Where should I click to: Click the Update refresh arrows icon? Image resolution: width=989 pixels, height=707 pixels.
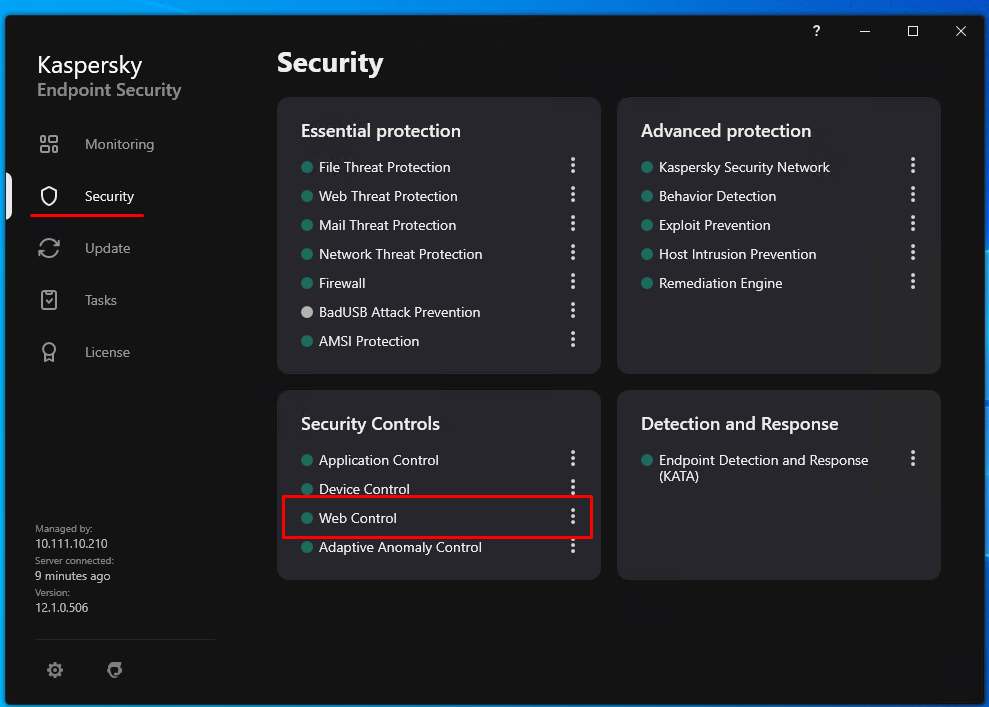(49, 248)
